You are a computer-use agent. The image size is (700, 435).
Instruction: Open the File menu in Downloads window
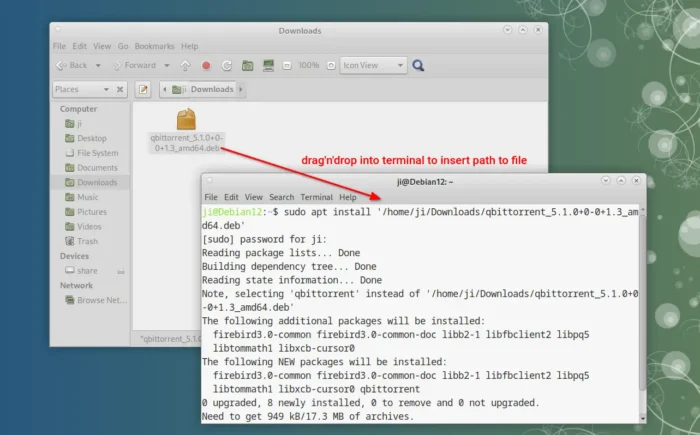pyautogui.click(x=59, y=46)
